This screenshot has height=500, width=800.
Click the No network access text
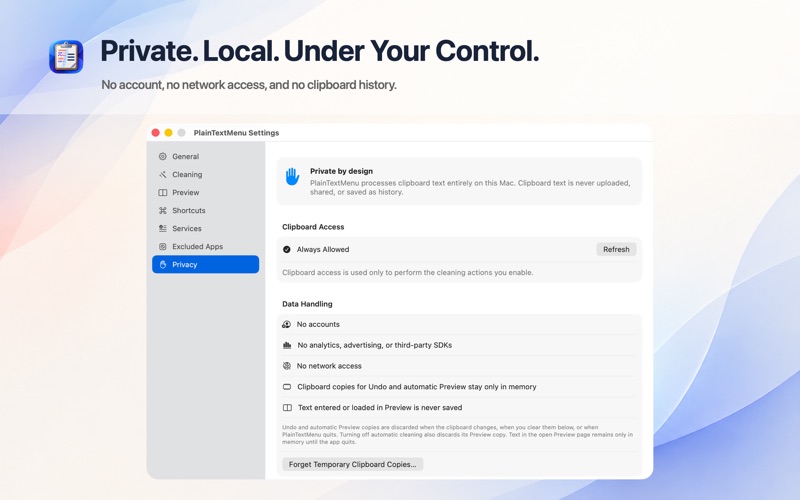coord(329,366)
